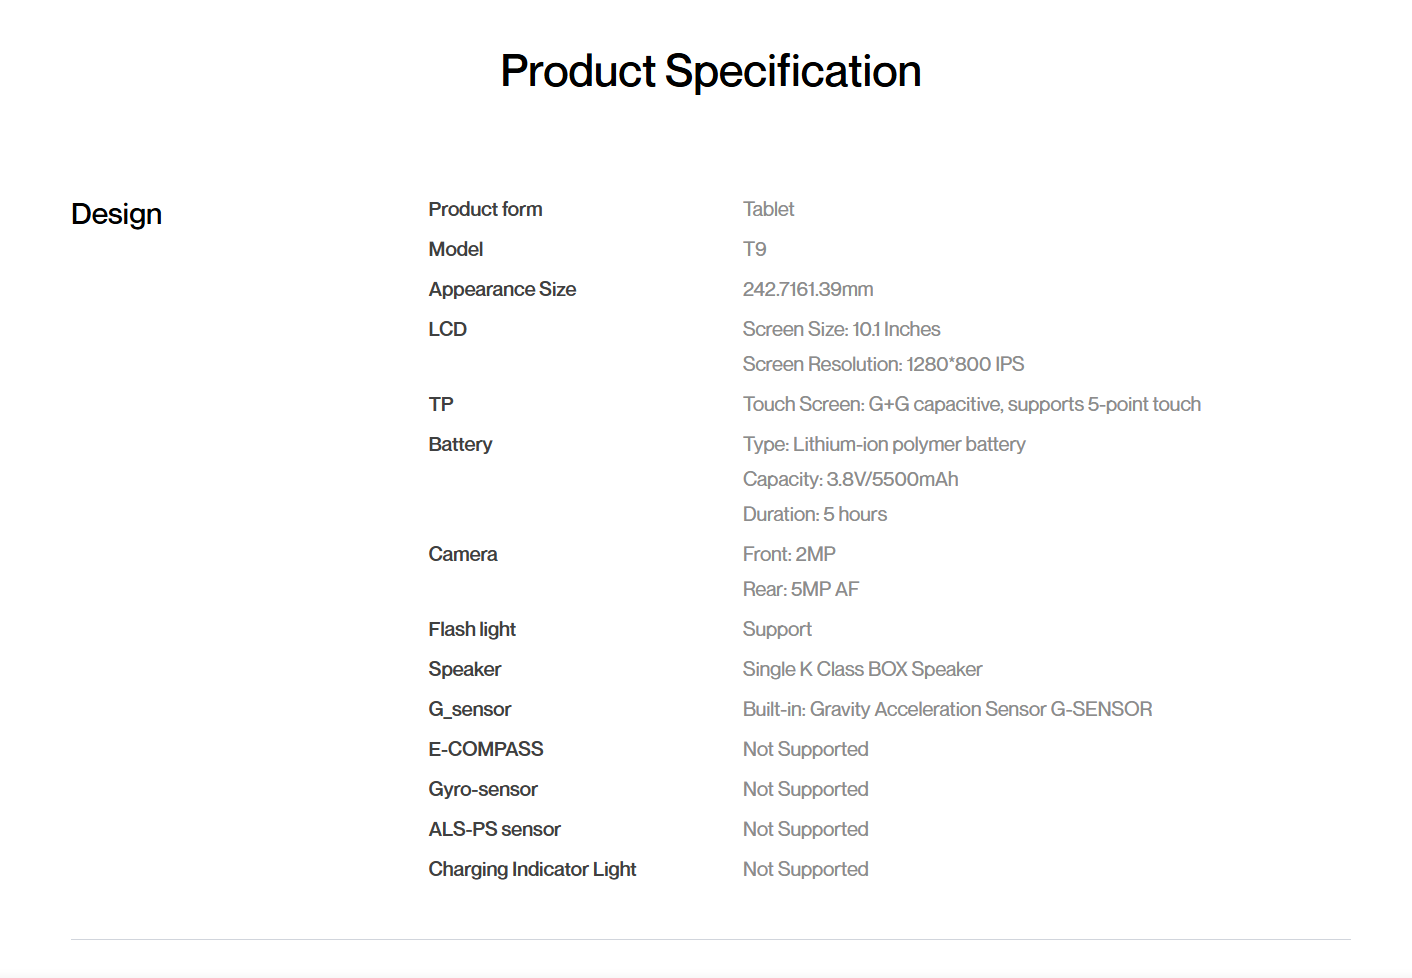Click the Duration 5 hours text
The width and height of the screenshot is (1412, 978).
814,514
